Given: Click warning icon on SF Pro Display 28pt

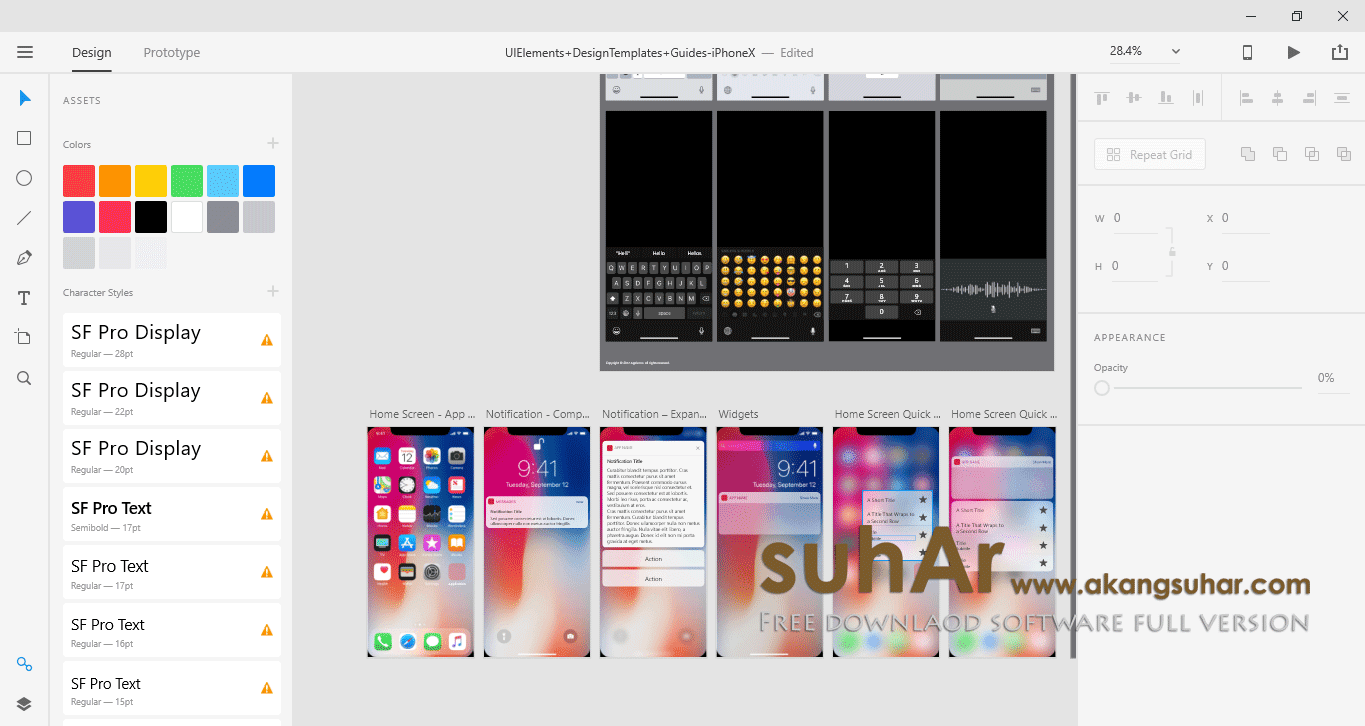Looking at the screenshot, I should (x=267, y=340).
